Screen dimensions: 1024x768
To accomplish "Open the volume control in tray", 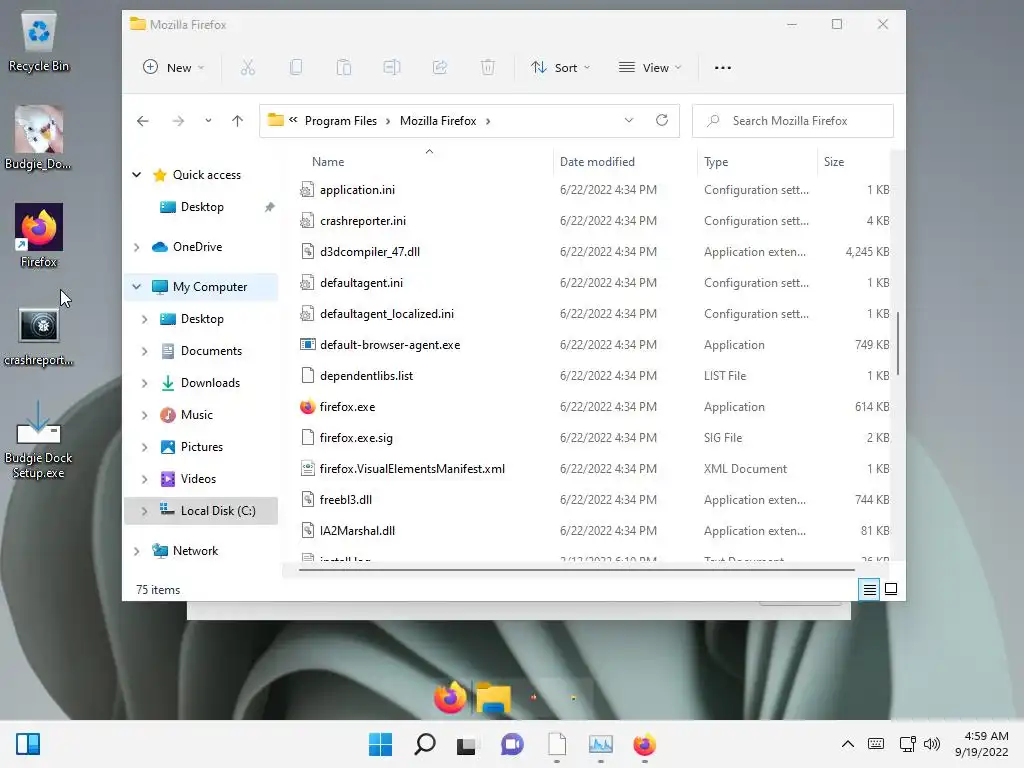I will tap(932, 744).
